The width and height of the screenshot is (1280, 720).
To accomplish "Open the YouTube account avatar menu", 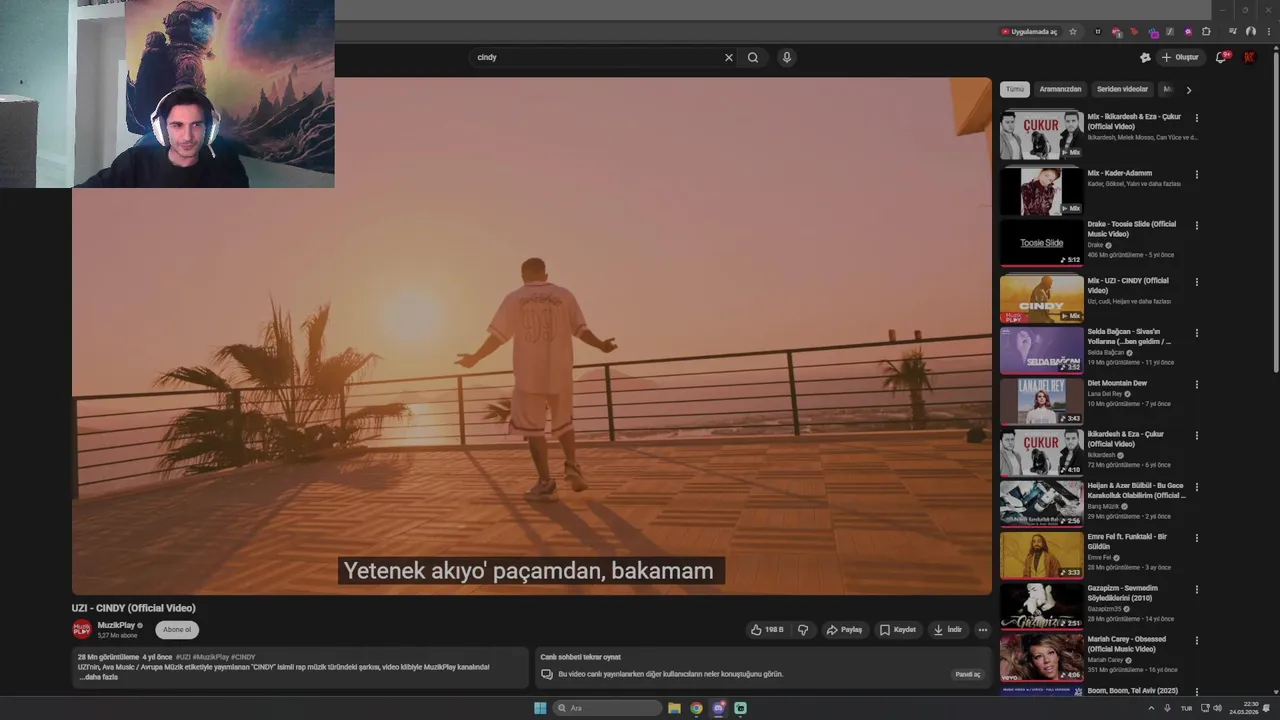I will 1249,57.
